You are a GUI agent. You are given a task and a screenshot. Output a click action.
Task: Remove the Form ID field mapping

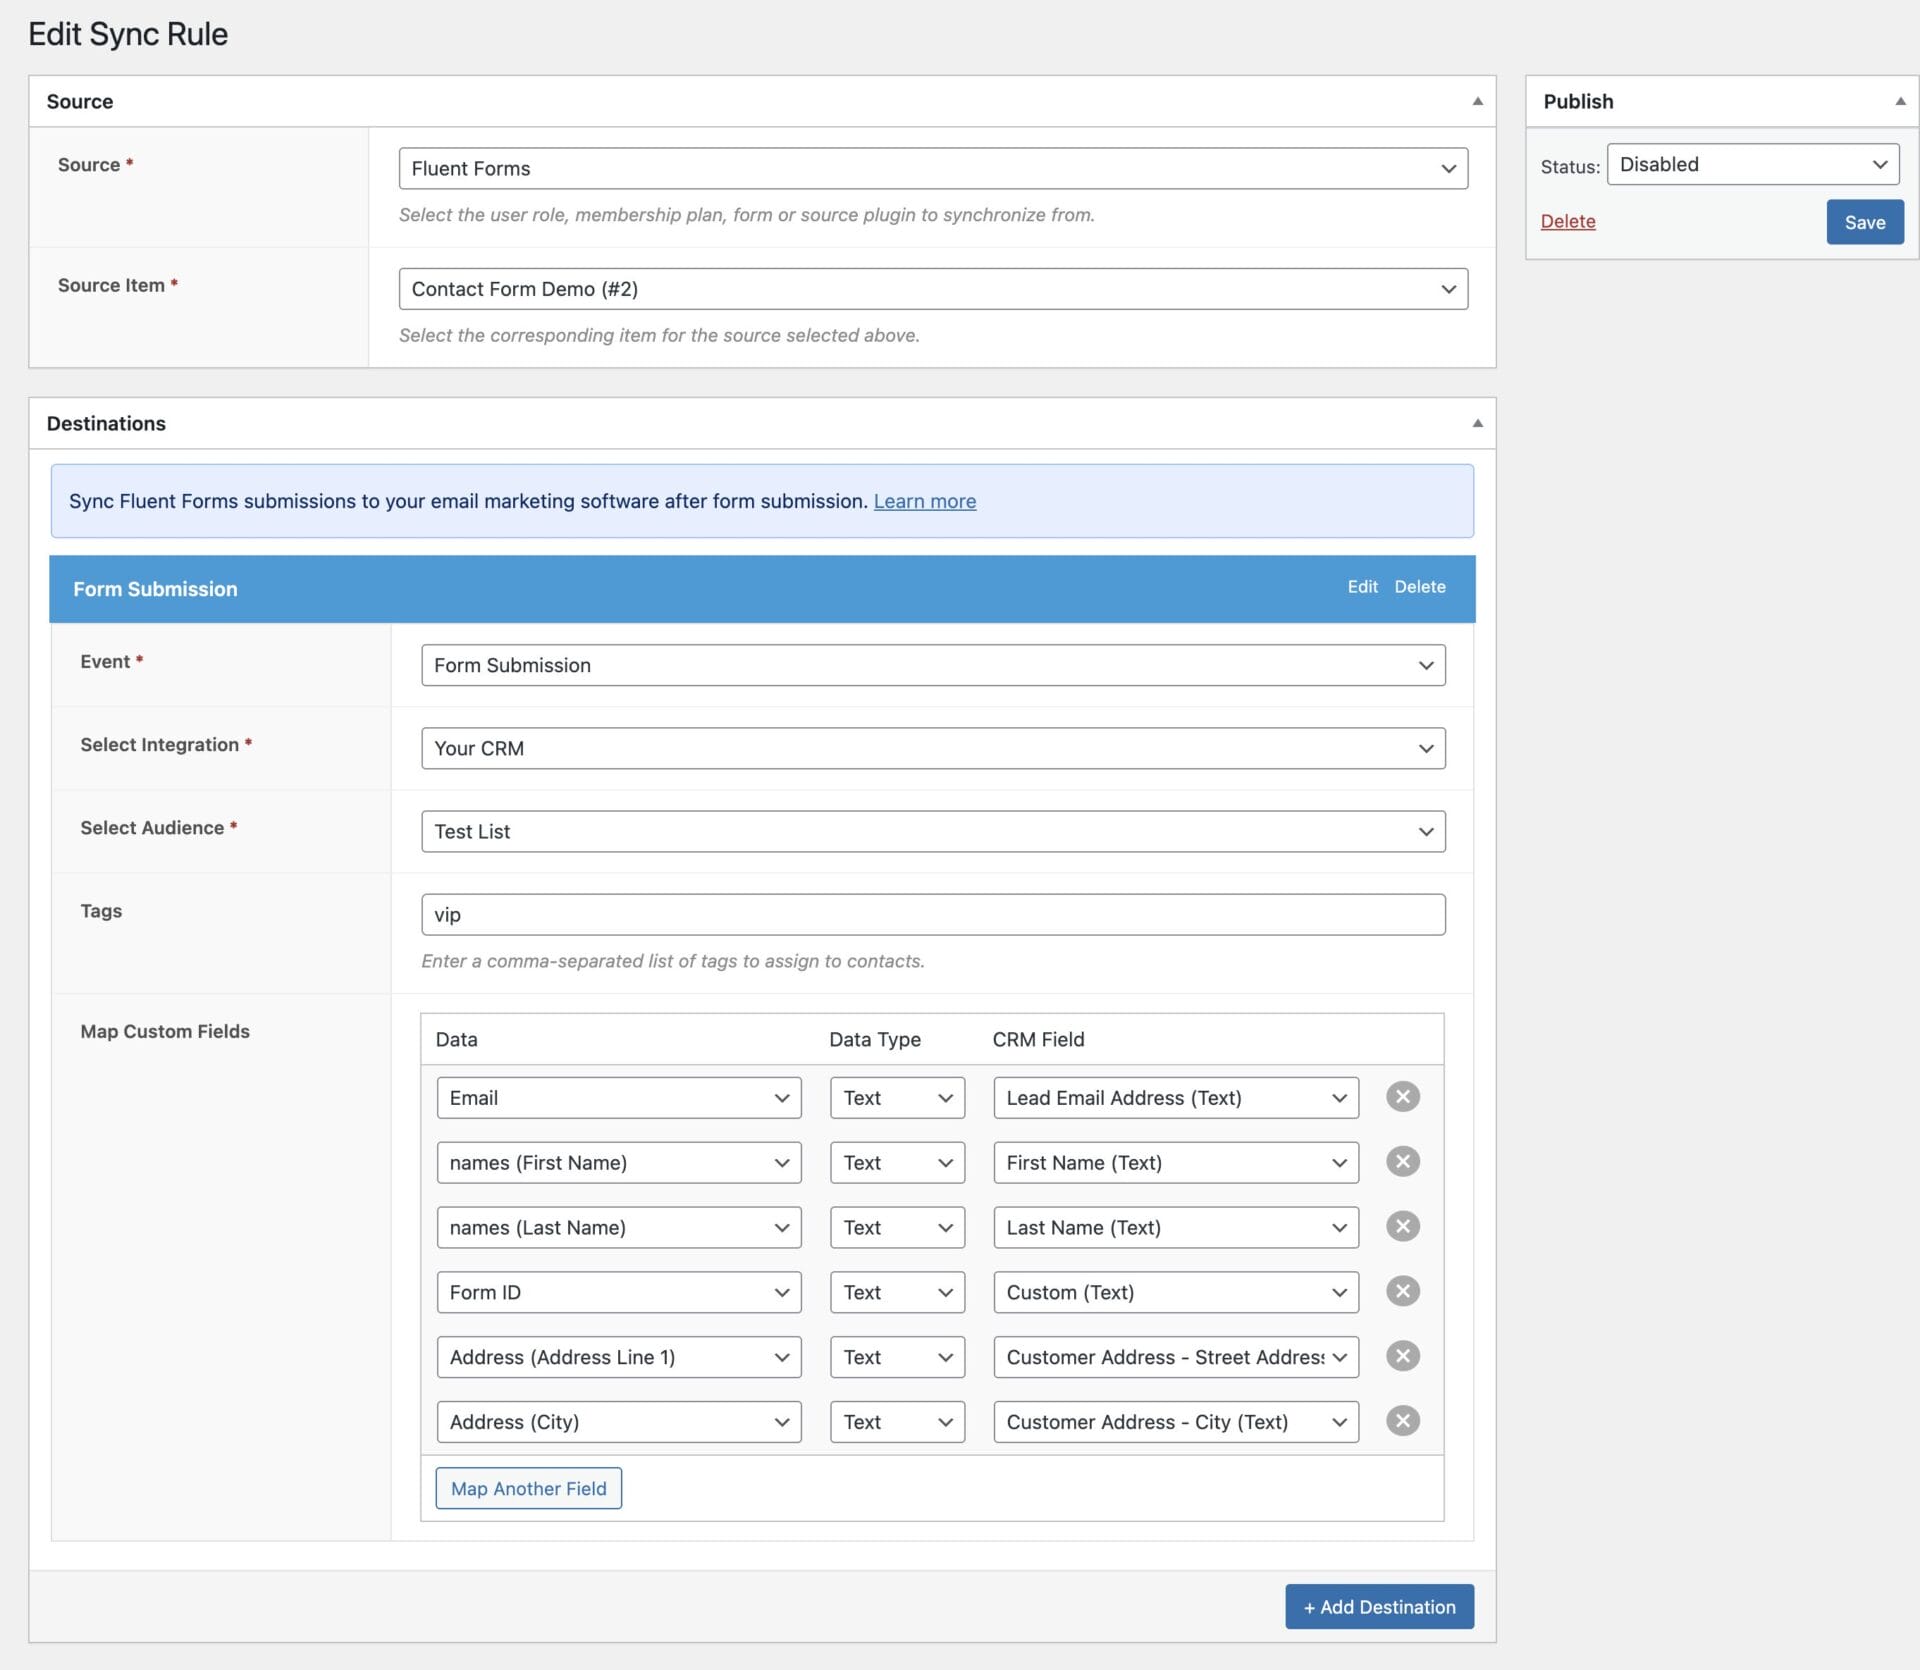(x=1402, y=1291)
